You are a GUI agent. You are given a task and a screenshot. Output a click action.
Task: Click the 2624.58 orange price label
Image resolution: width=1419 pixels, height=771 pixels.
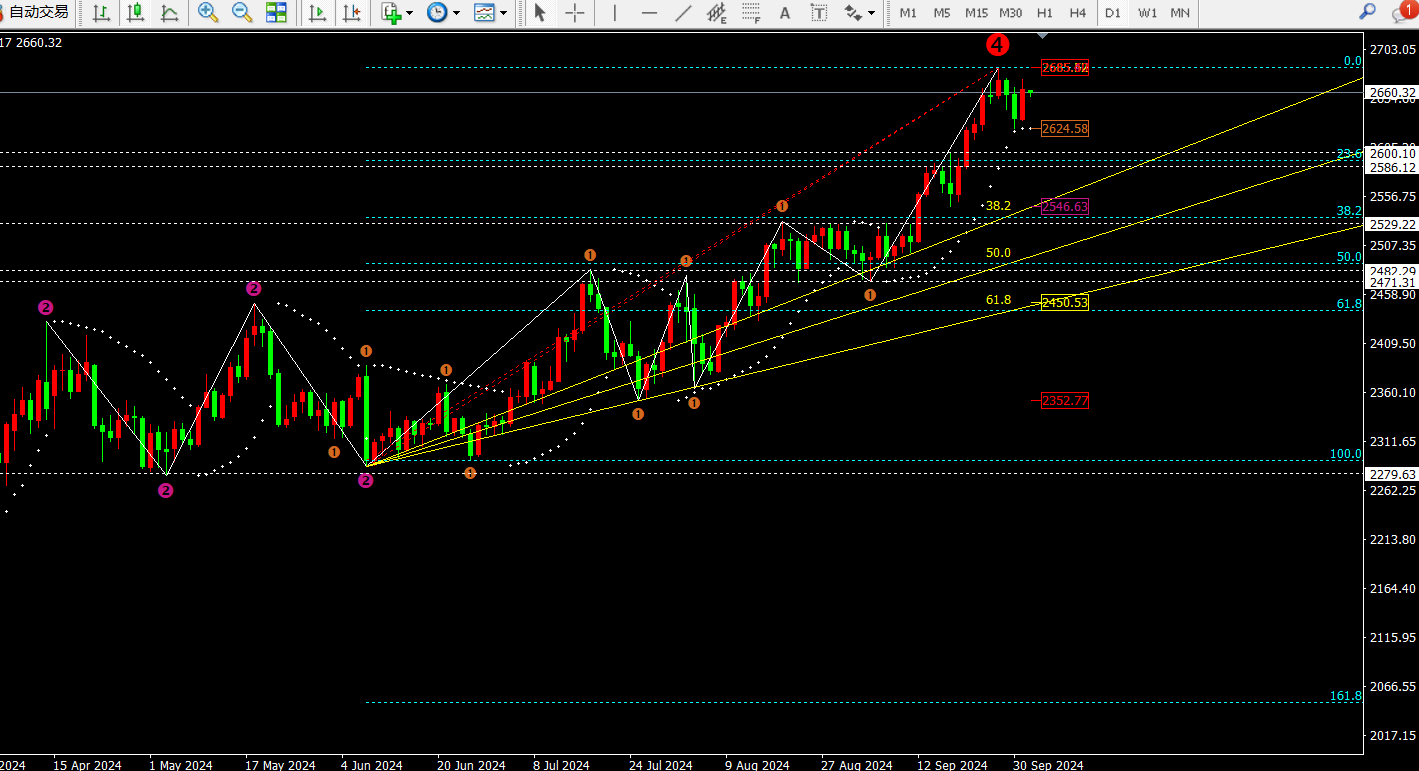point(1065,129)
